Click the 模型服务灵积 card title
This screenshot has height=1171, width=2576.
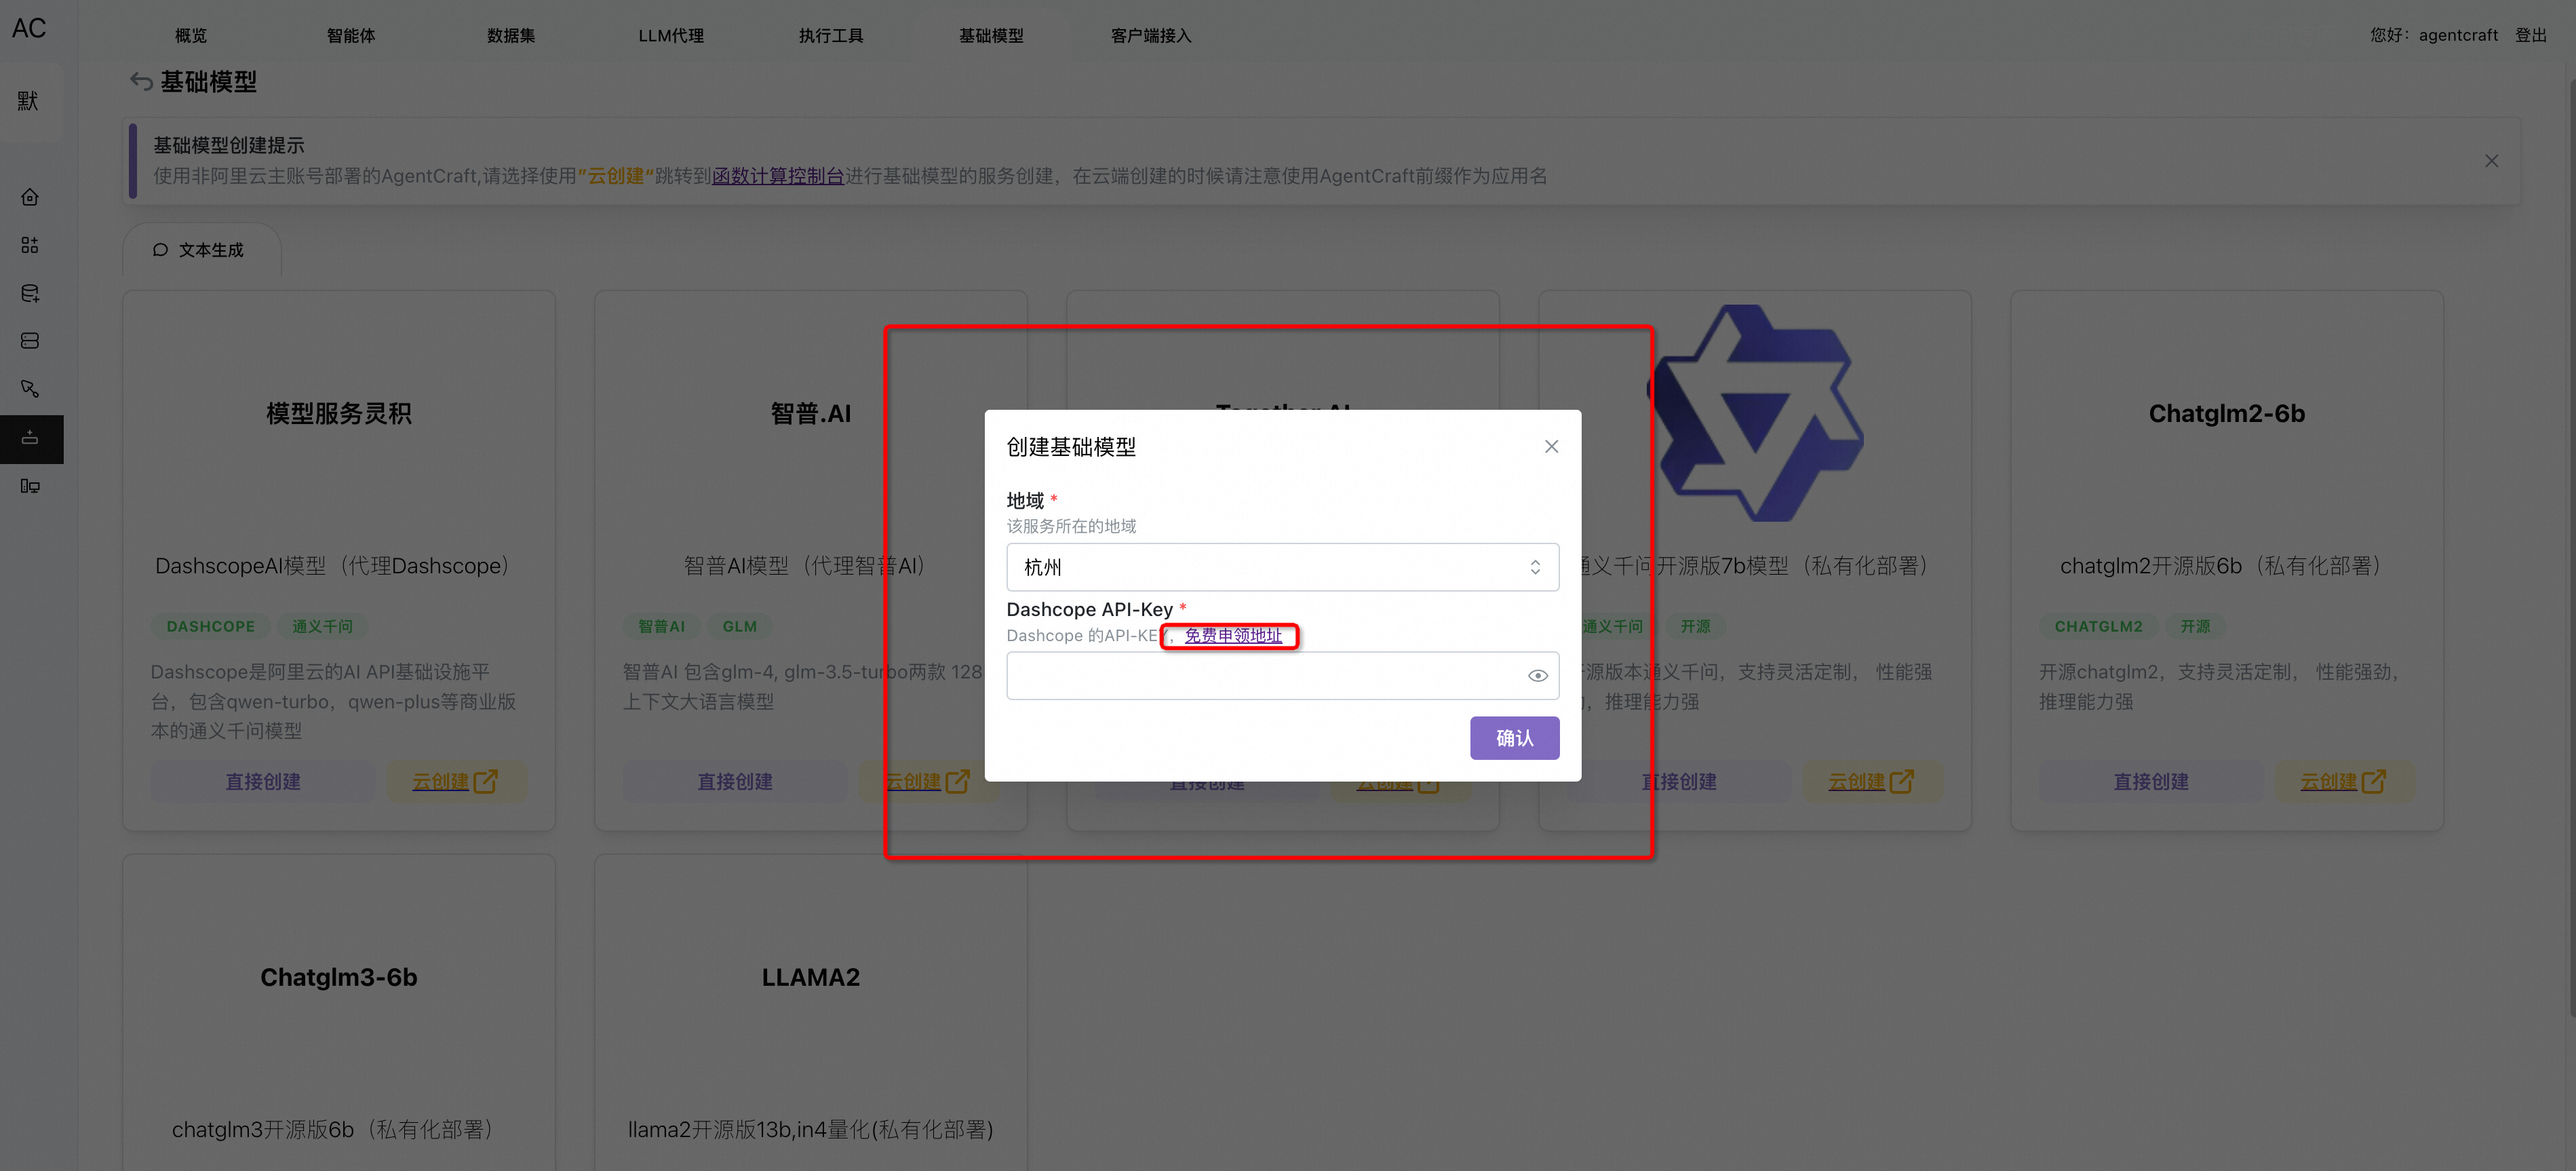coord(339,413)
